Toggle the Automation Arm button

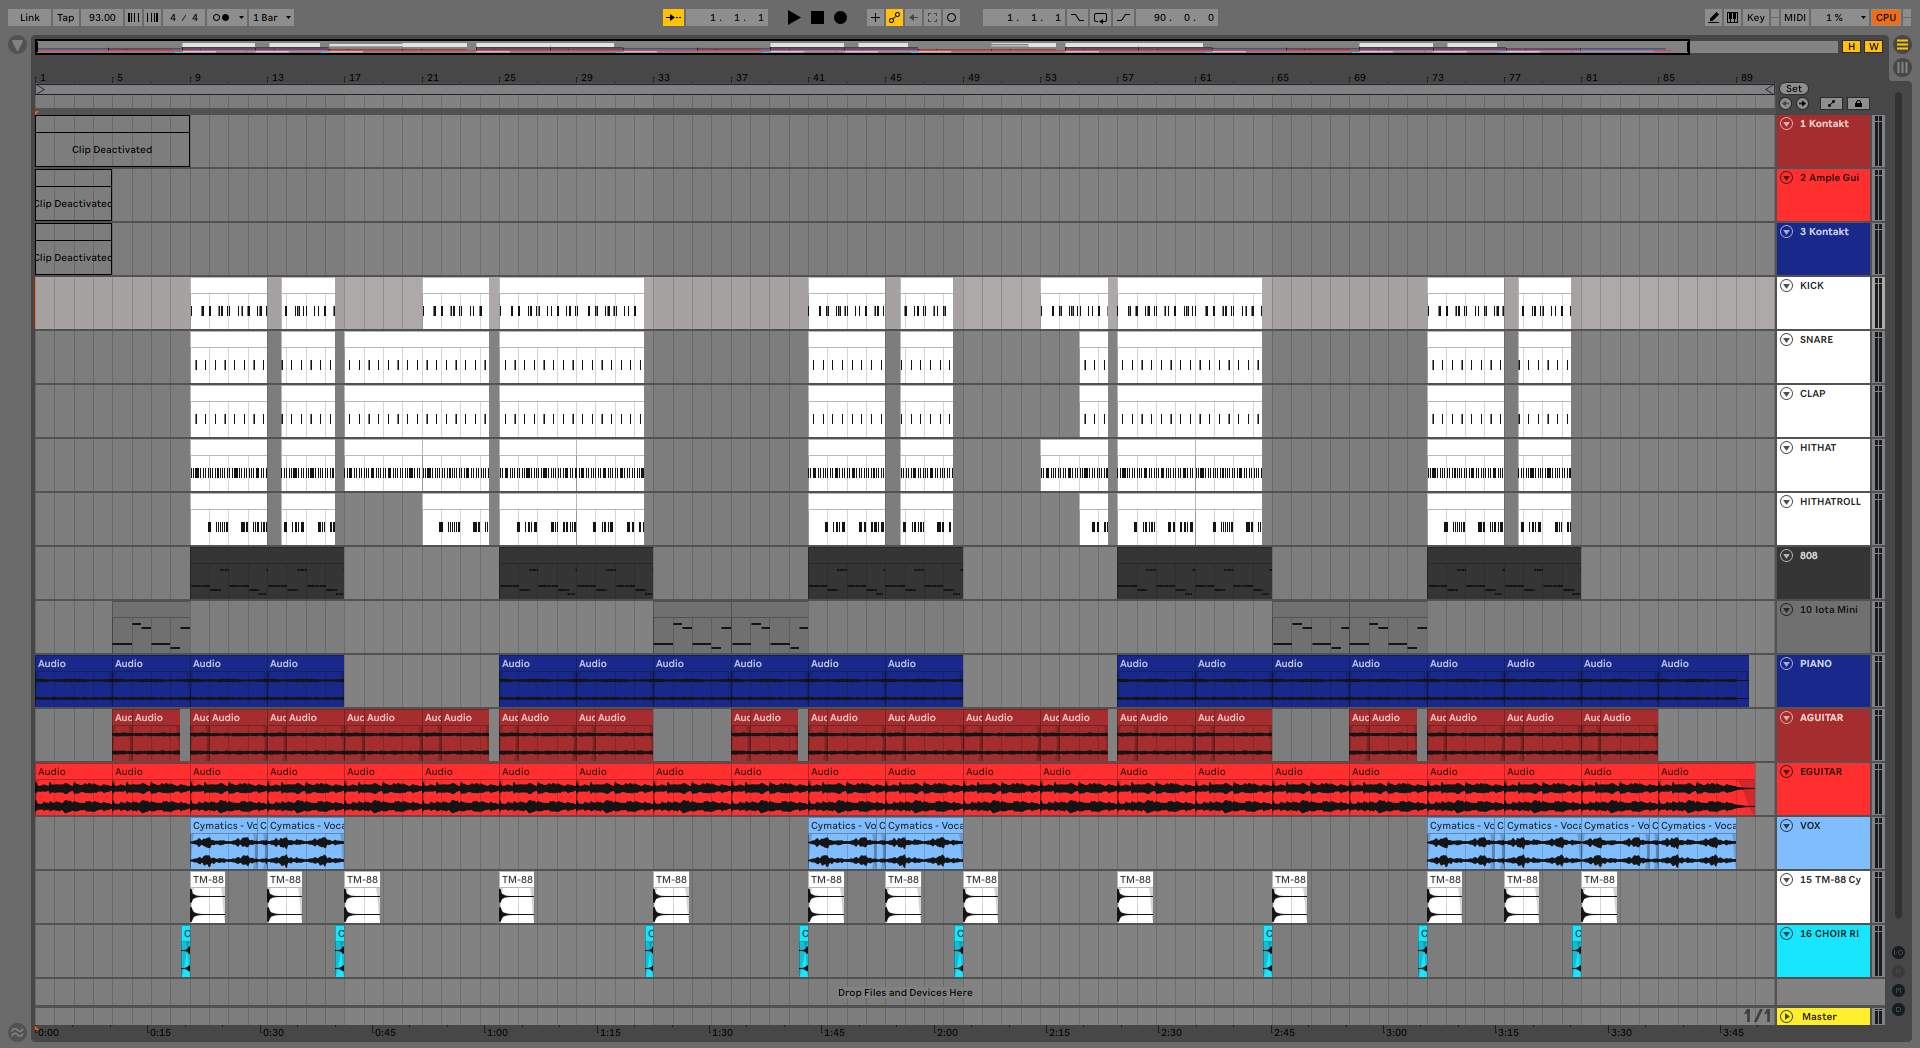pyautogui.click(x=894, y=17)
